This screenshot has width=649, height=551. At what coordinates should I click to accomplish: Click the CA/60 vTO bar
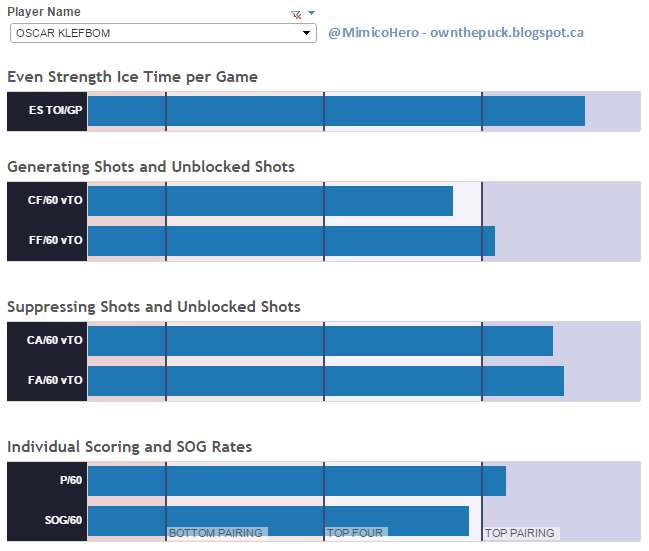(x=320, y=341)
